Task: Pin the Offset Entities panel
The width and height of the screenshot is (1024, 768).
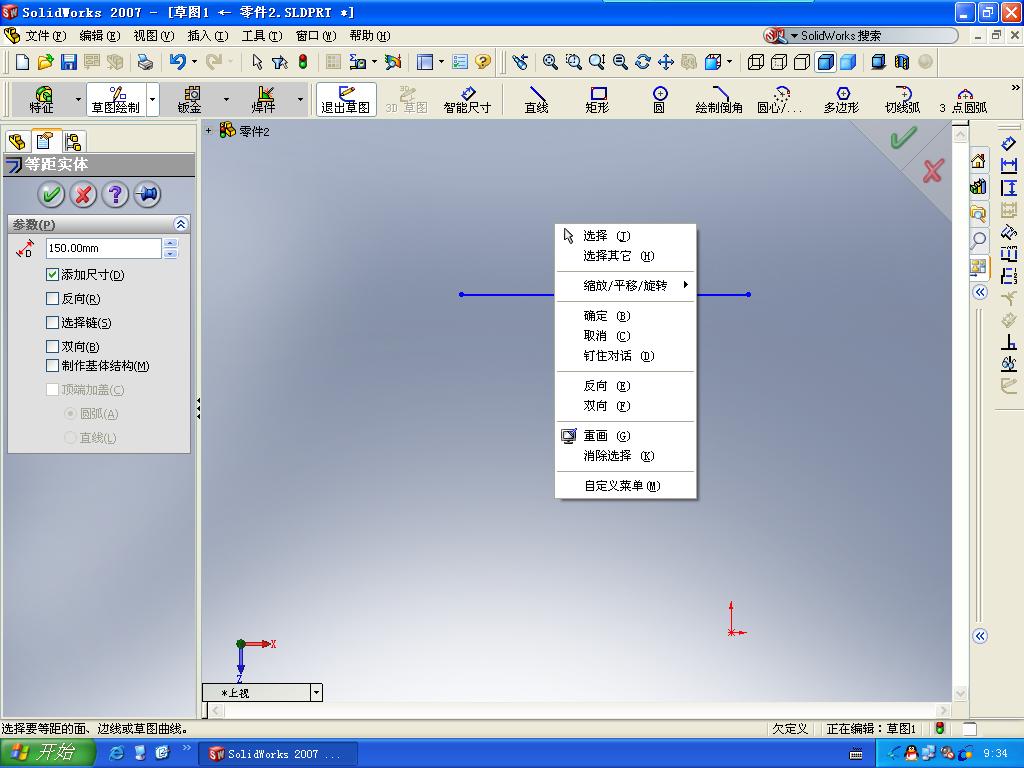Action: (x=148, y=195)
